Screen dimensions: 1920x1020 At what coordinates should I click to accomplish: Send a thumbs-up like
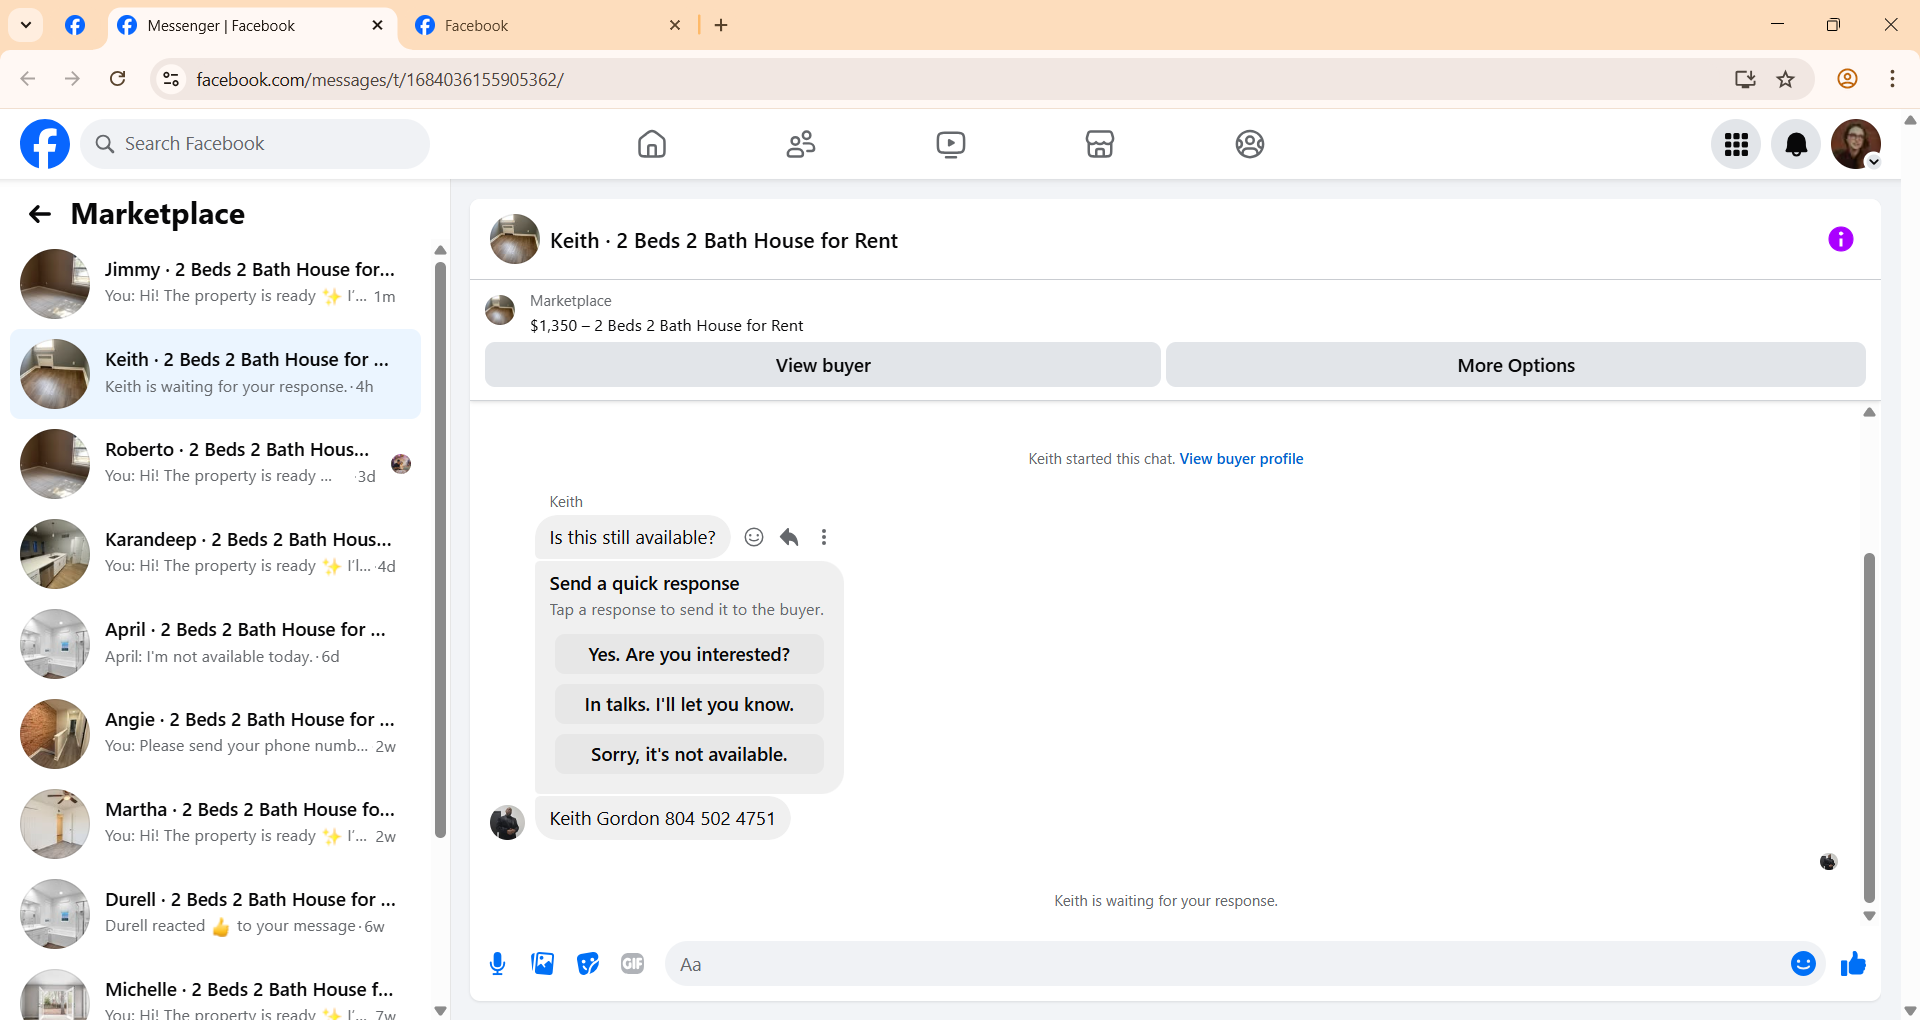[1853, 964]
